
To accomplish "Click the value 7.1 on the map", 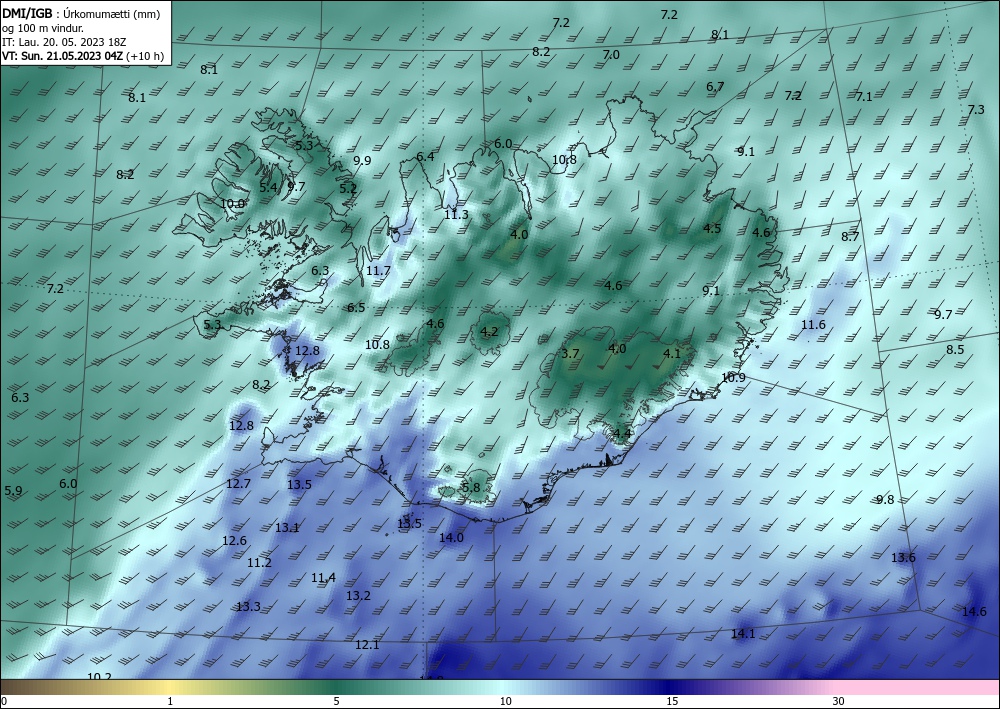I will 864,97.
